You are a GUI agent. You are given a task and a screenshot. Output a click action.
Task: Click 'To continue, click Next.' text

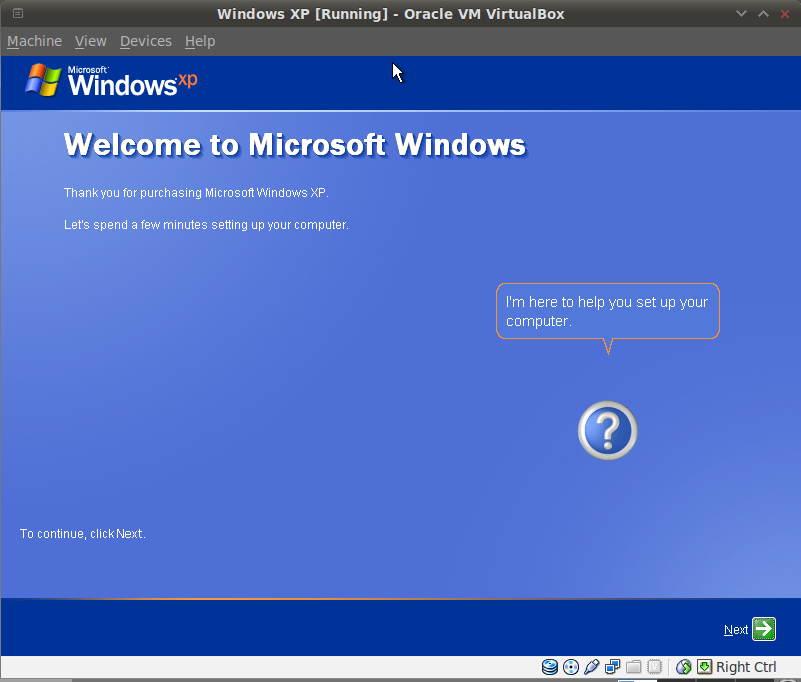83,534
